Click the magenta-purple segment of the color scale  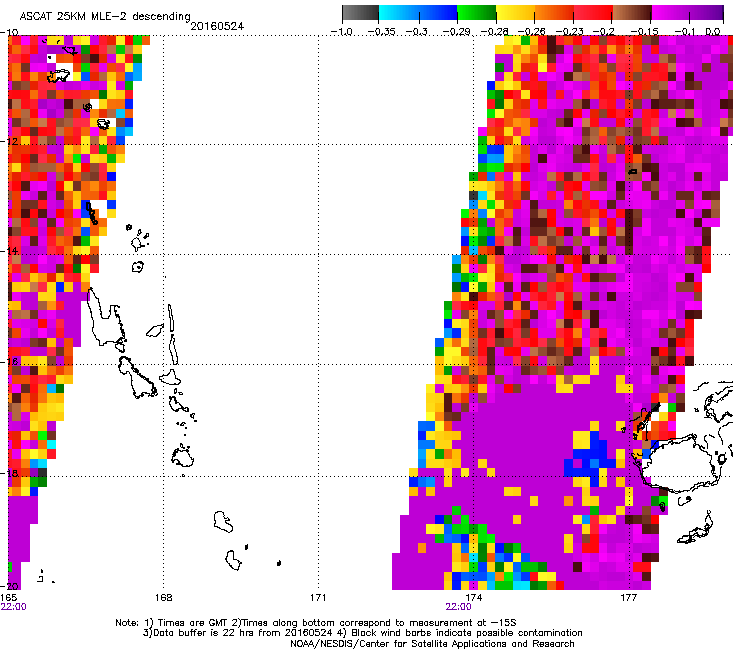[x=688, y=13]
